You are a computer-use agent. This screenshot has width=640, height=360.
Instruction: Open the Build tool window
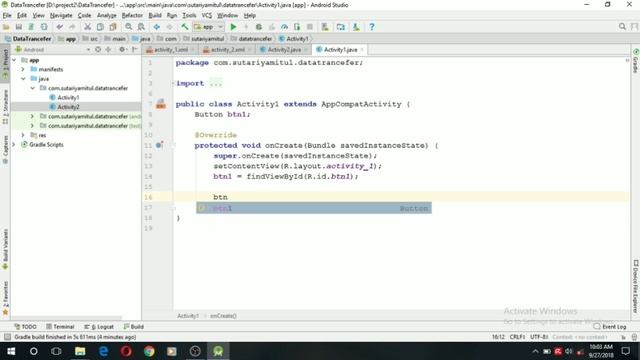(133, 327)
